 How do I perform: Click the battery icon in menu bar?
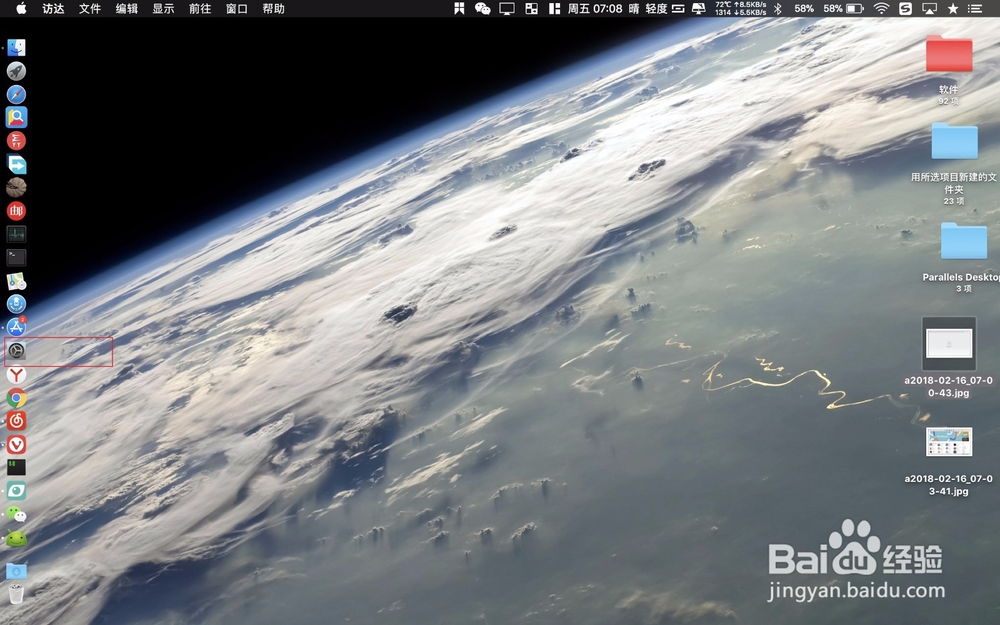click(855, 8)
